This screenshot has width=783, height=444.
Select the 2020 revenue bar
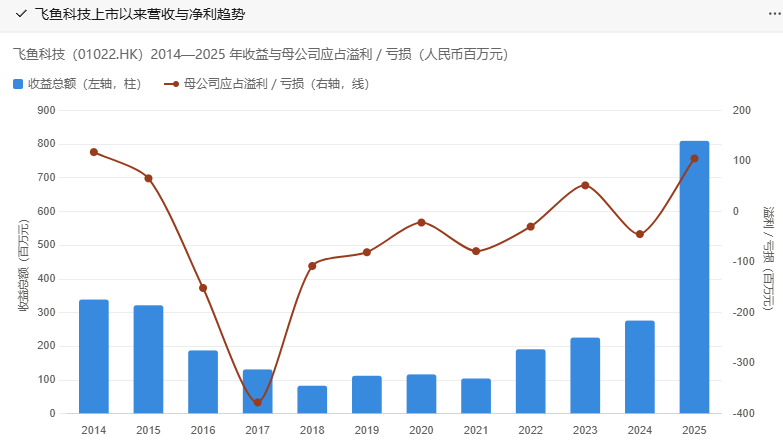click(421, 394)
